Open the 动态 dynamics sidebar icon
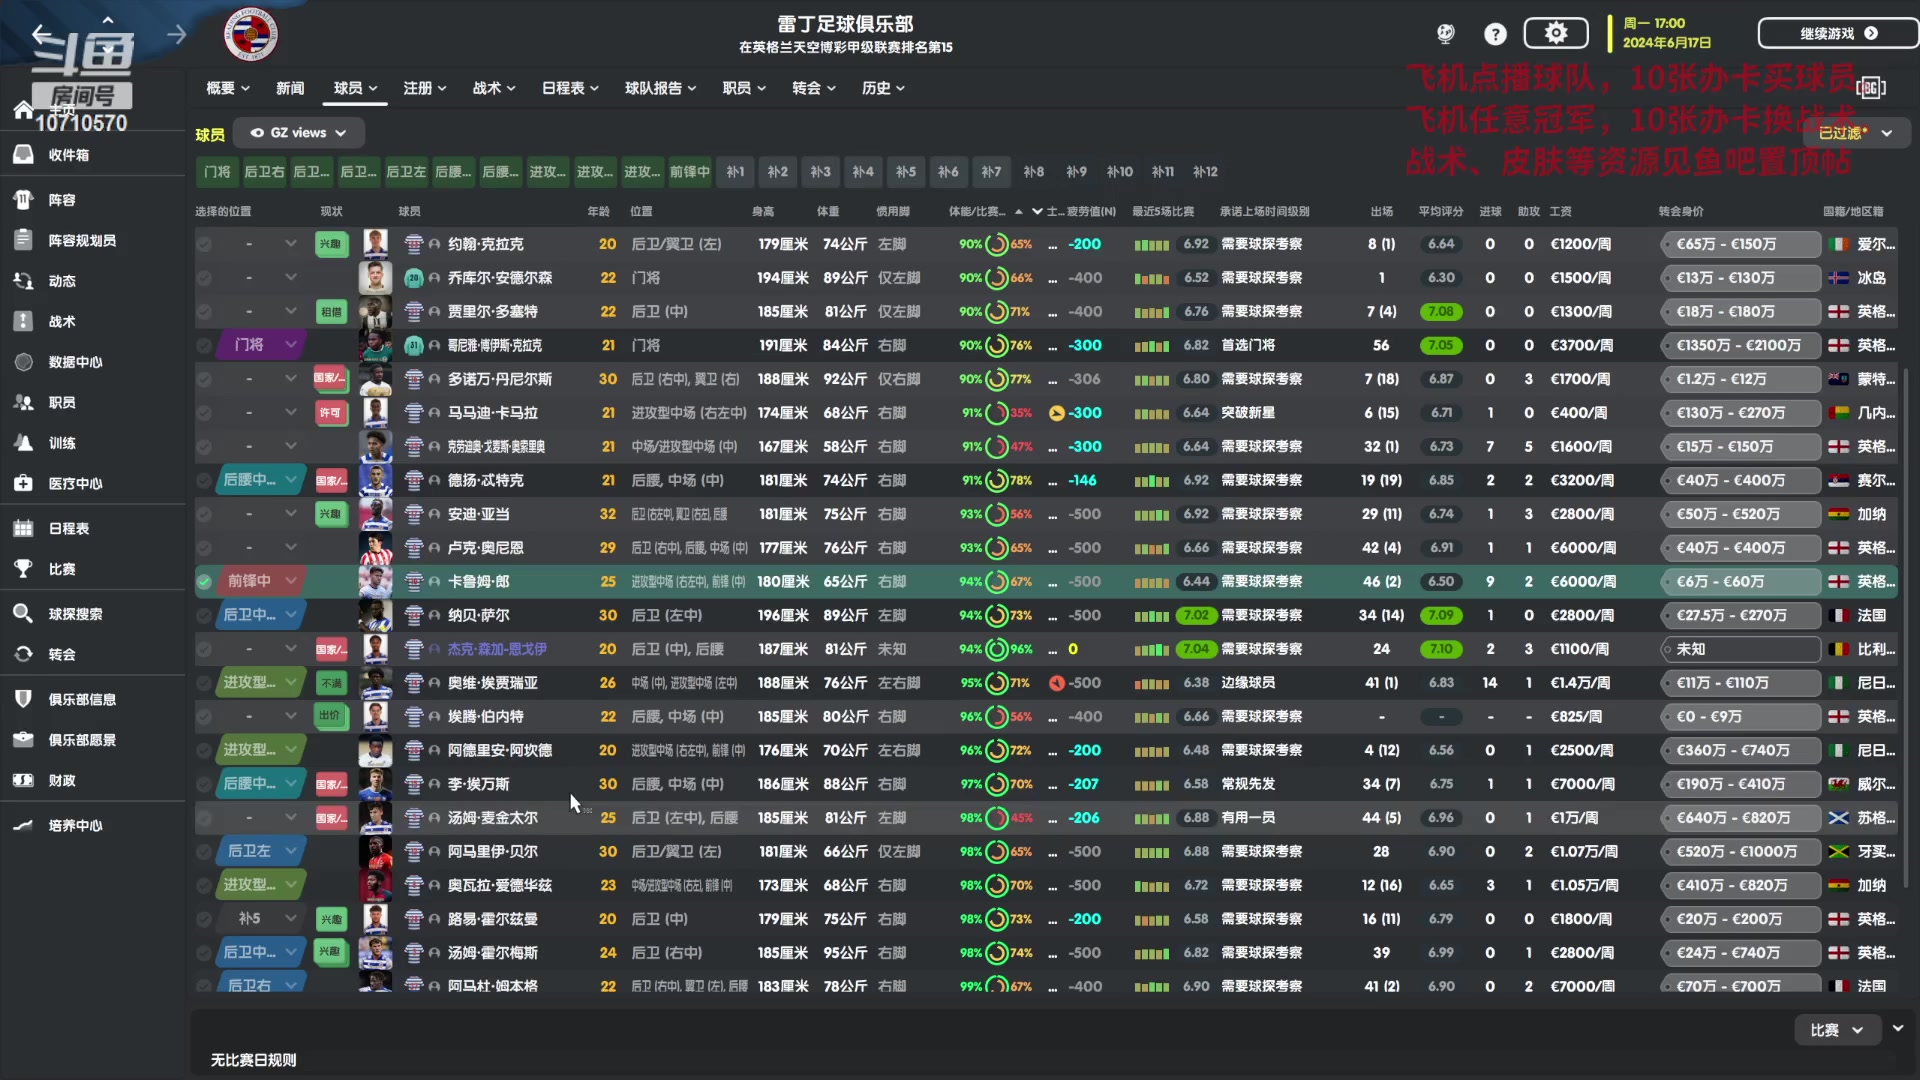Image resolution: width=1920 pixels, height=1080 pixels. pos(23,281)
